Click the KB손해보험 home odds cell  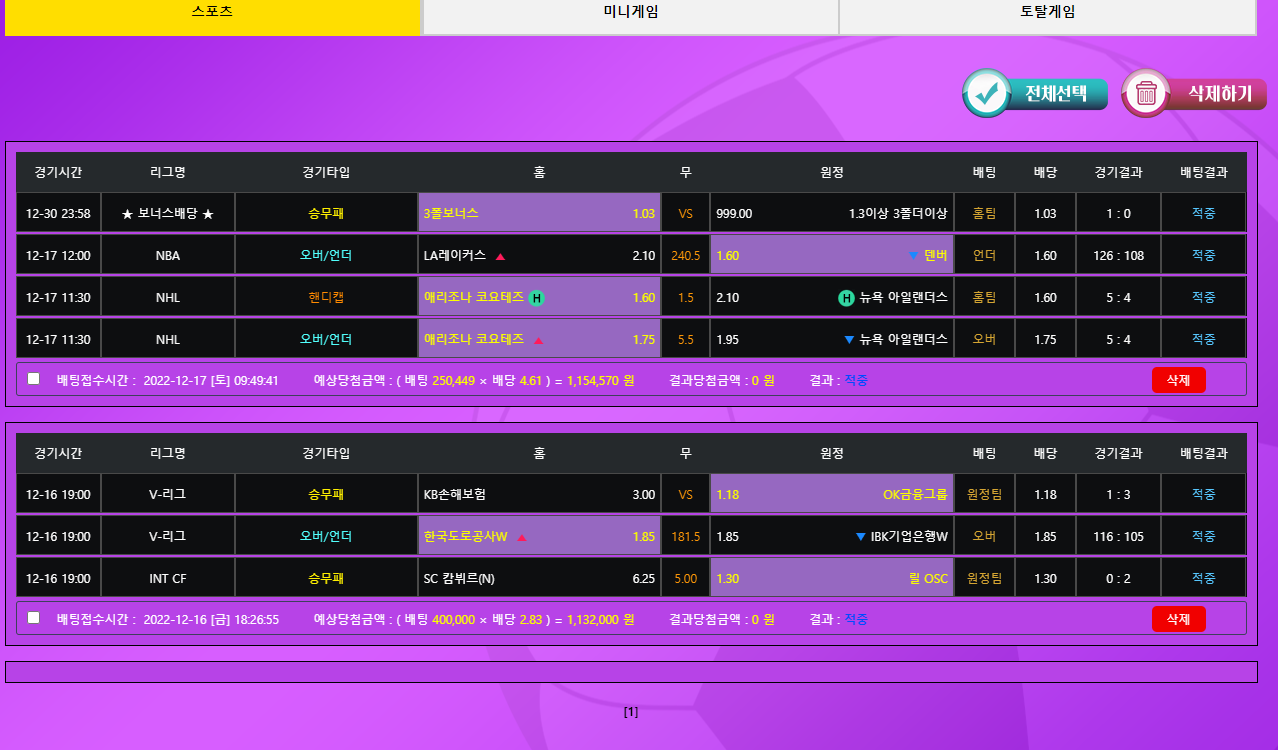tap(539, 494)
